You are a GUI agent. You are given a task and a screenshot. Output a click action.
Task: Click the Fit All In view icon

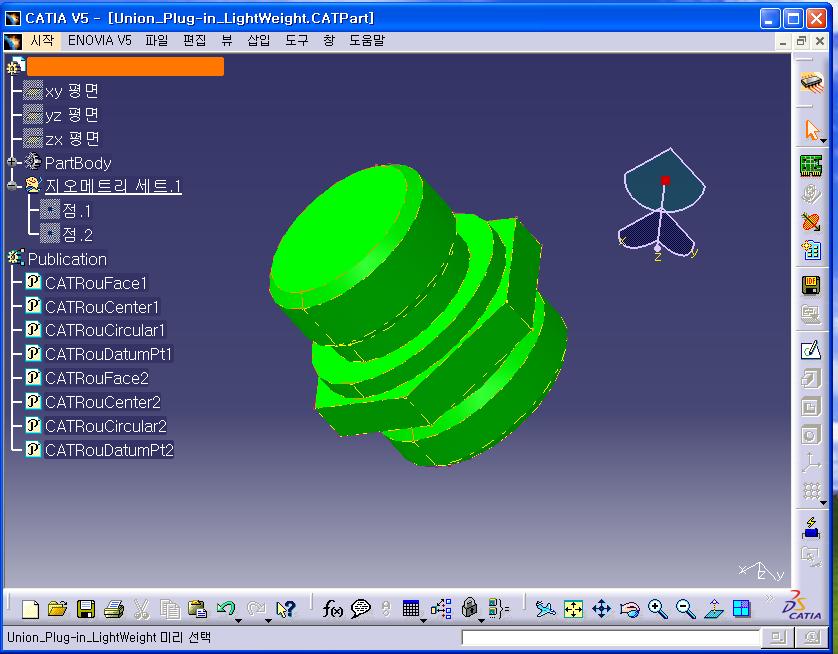click(573, 608)
